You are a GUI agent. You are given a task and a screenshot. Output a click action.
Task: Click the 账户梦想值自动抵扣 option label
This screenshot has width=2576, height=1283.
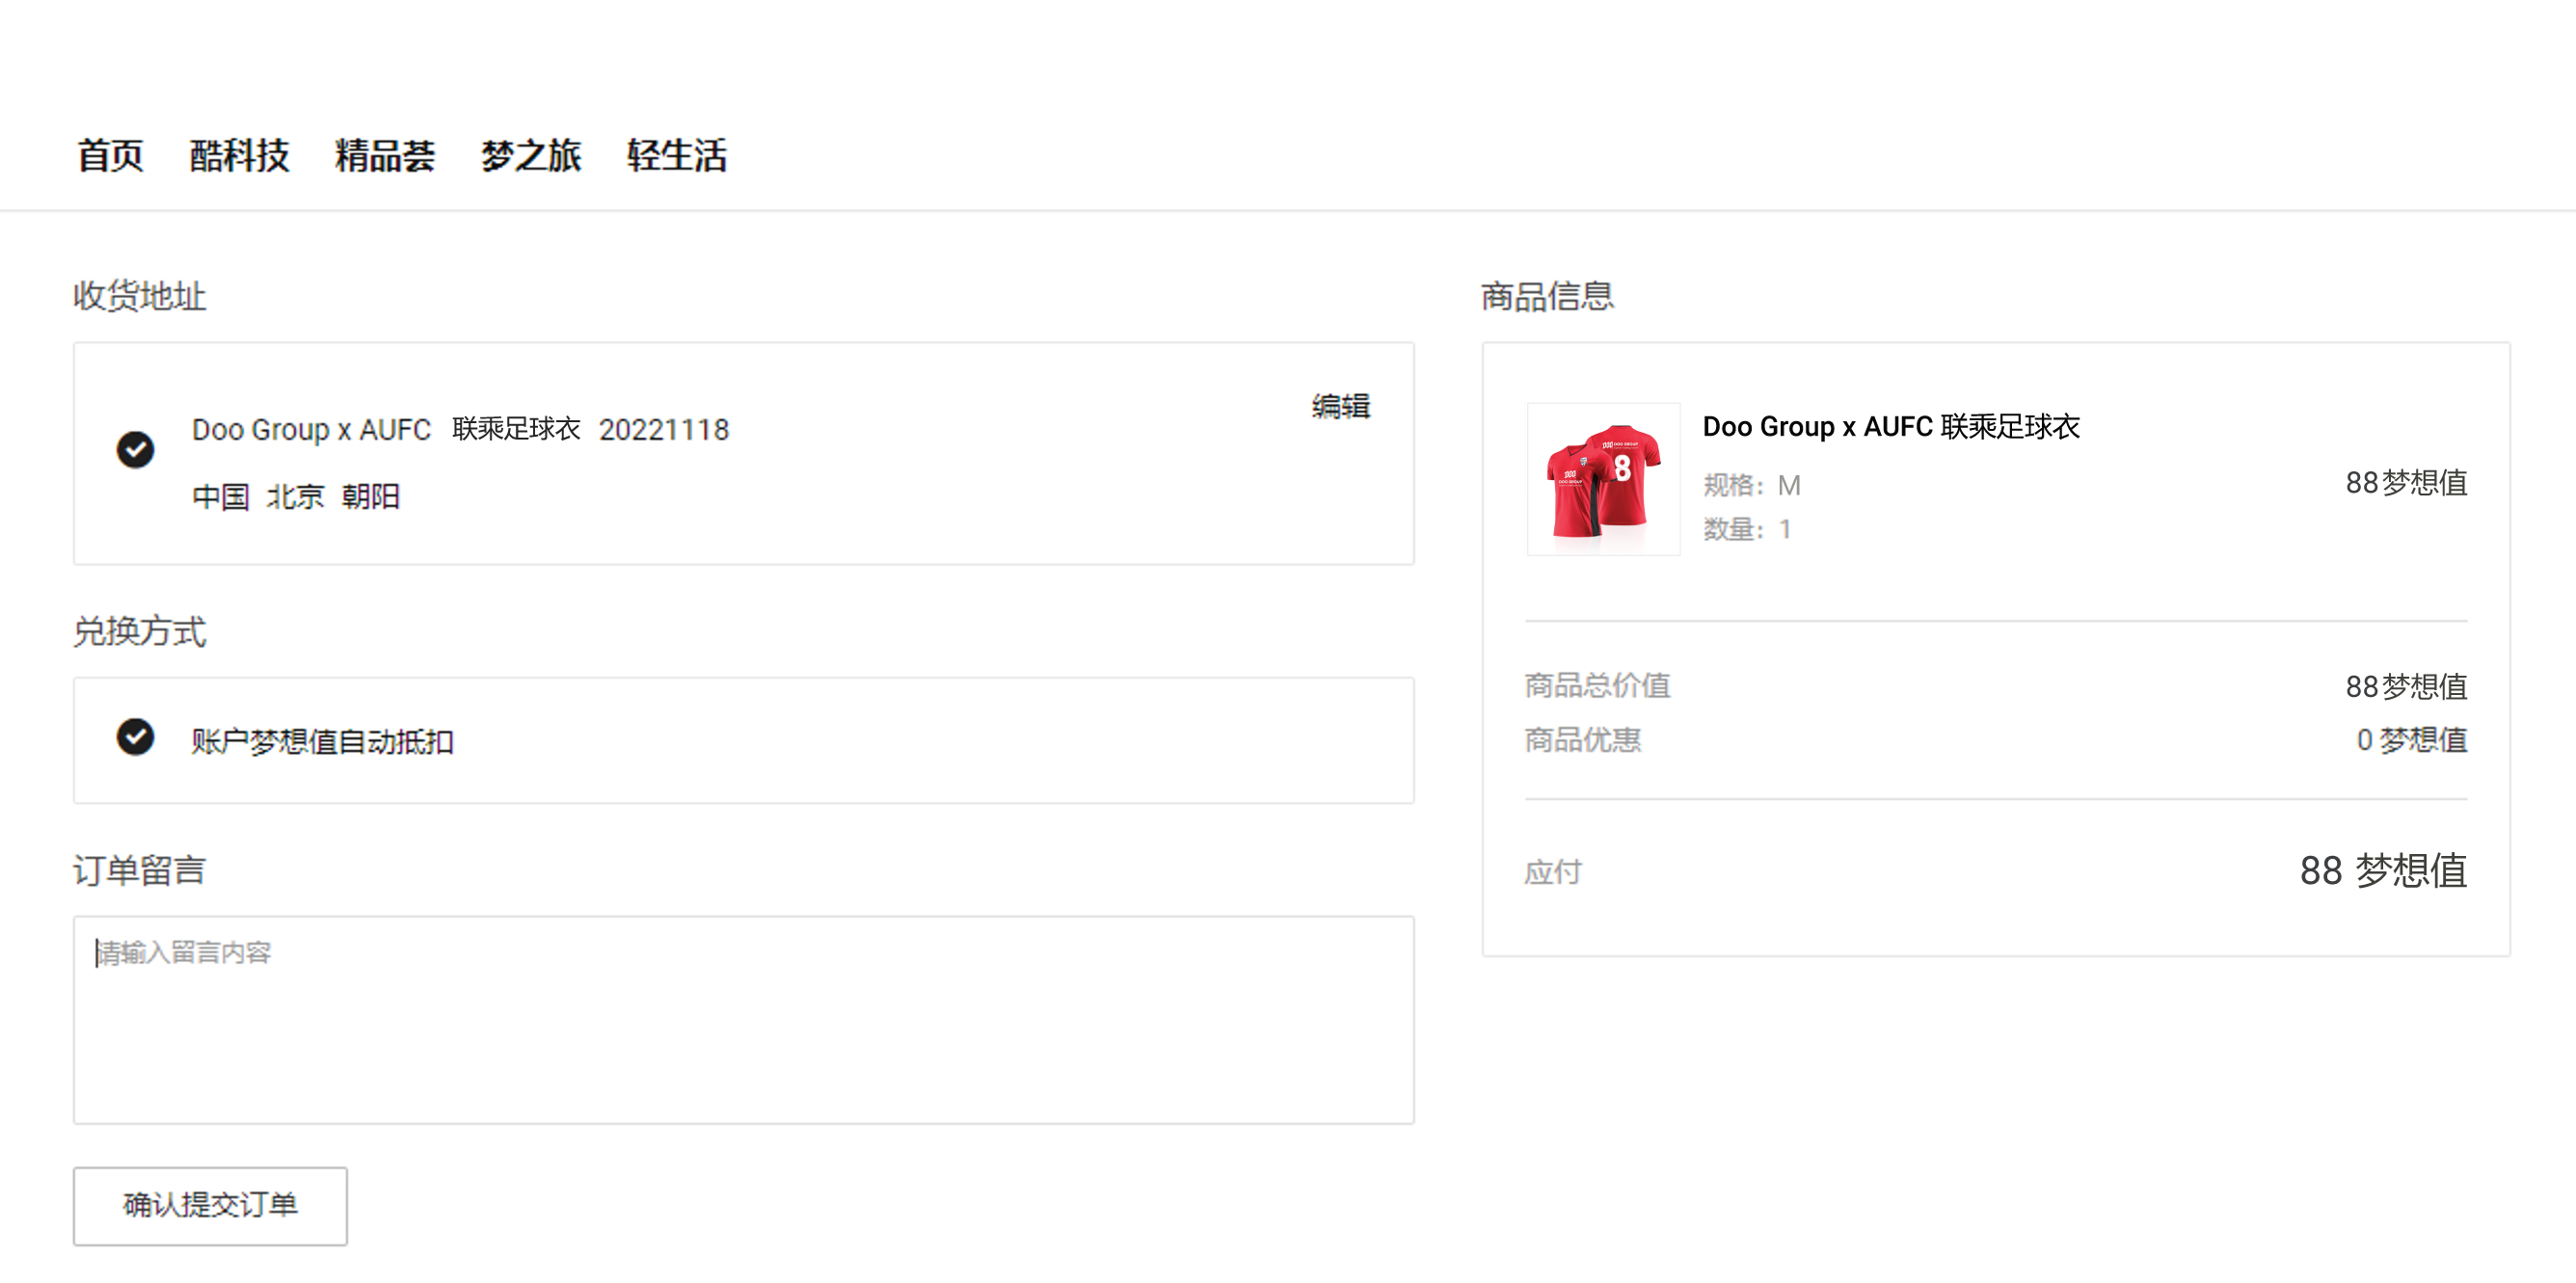[322, 742]
